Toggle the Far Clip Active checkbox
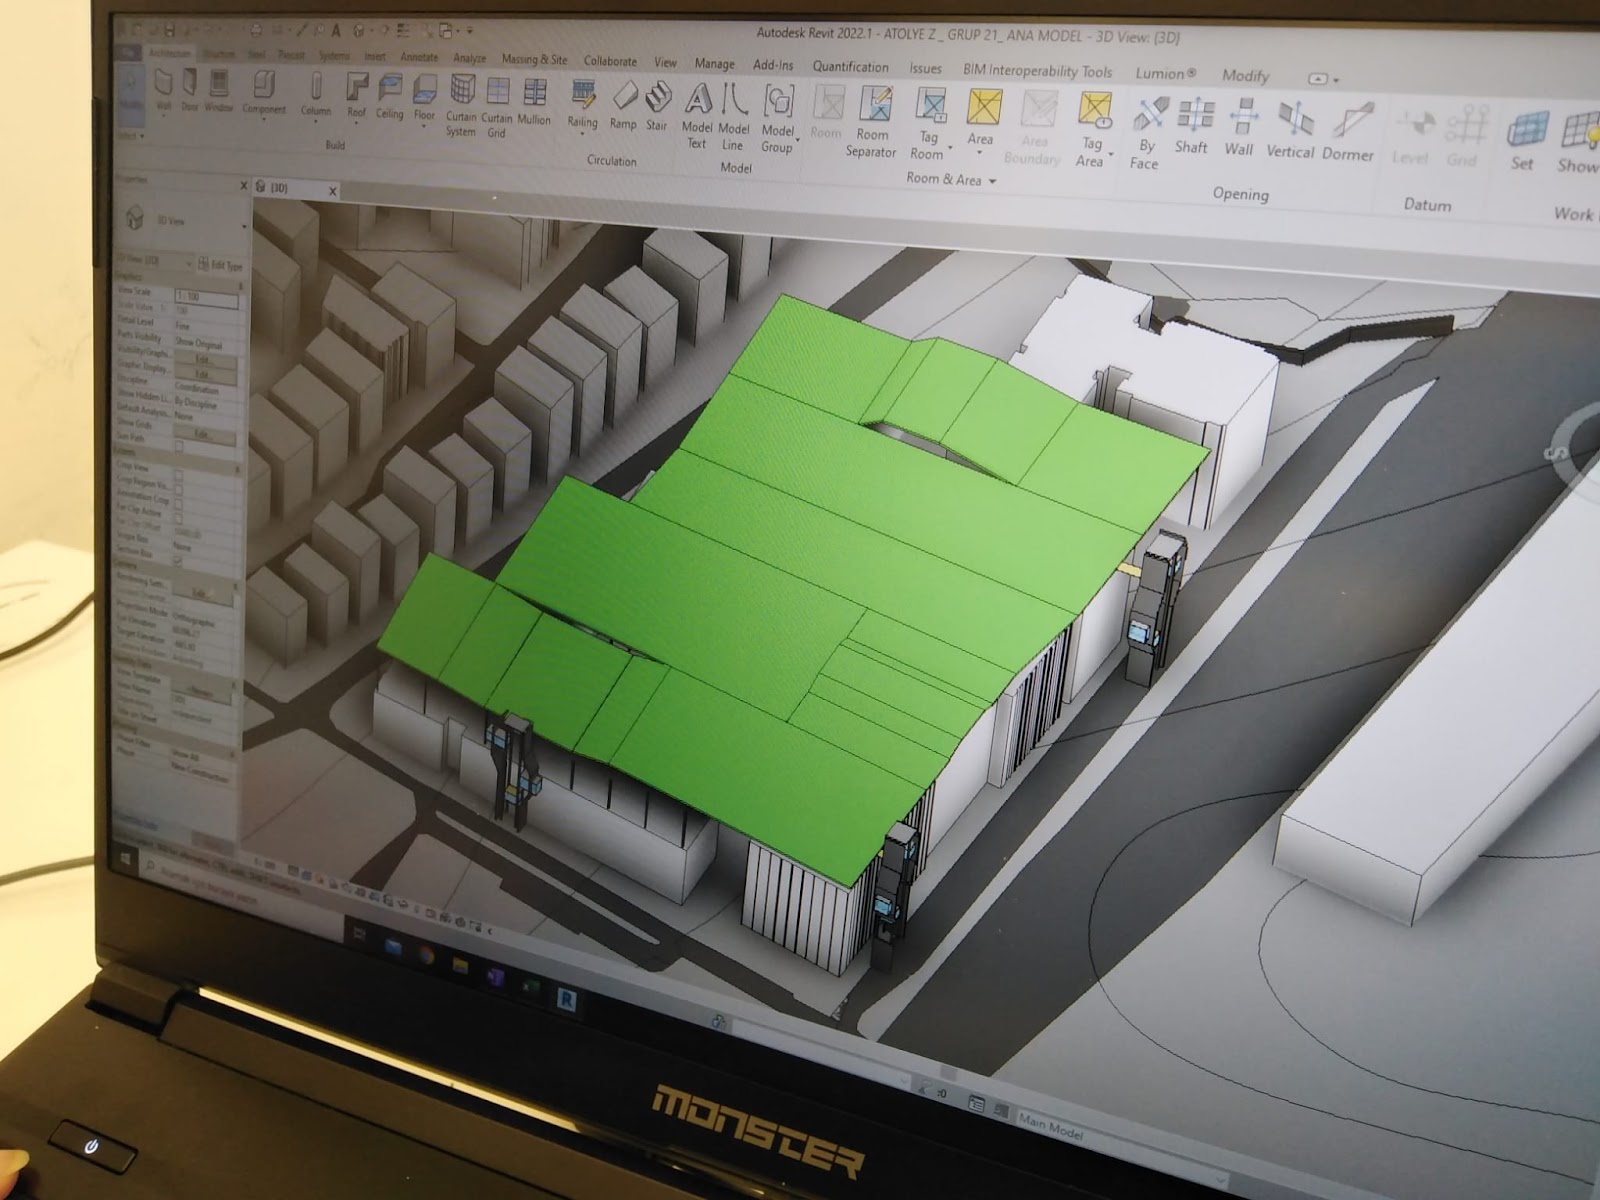1600x1200 pixels. tap(180, 519)
